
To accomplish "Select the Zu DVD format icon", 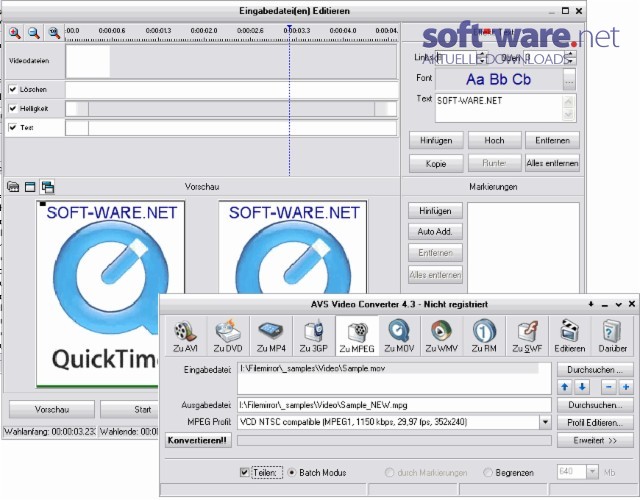I will click(228, 336).
